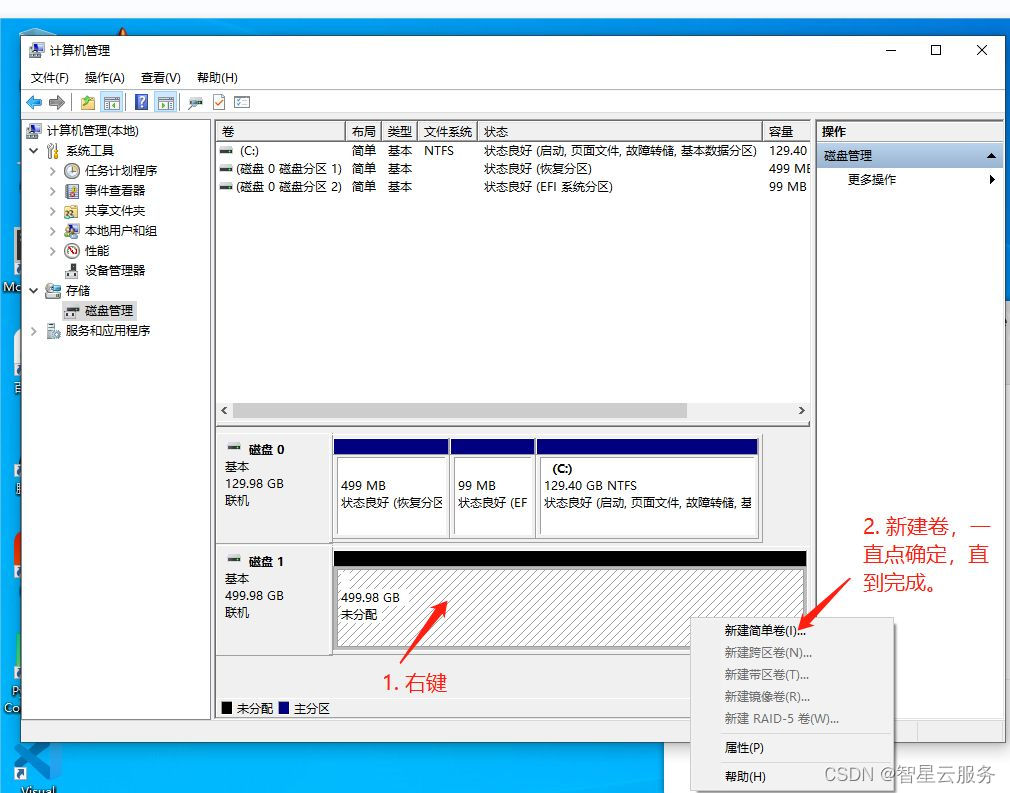The height and width of the screenshot is (793, 1010).
Task: Sort by the 容量 column header
Action: pos(786,131)
